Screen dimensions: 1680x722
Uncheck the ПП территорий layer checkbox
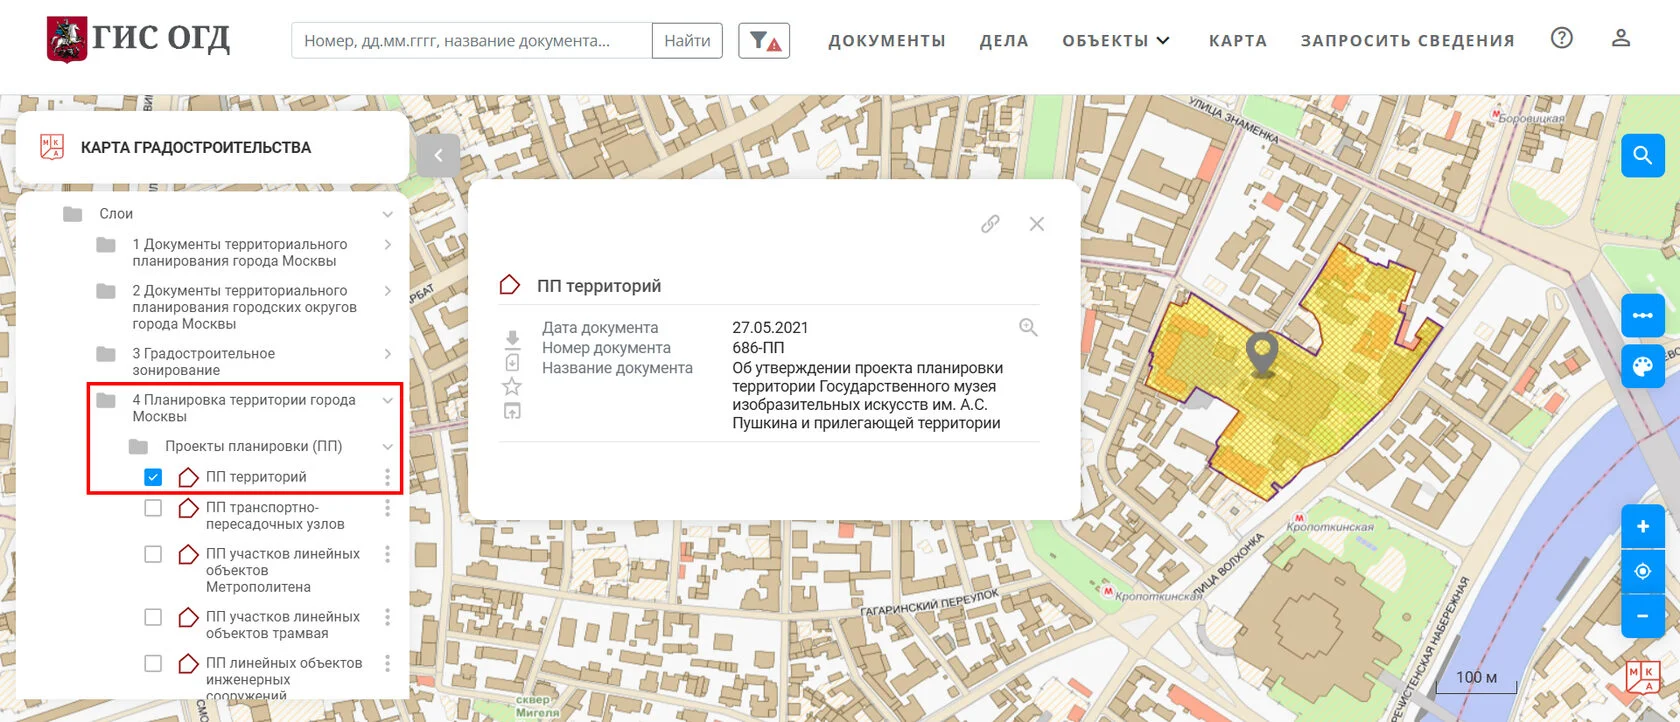tap(153, 477)
